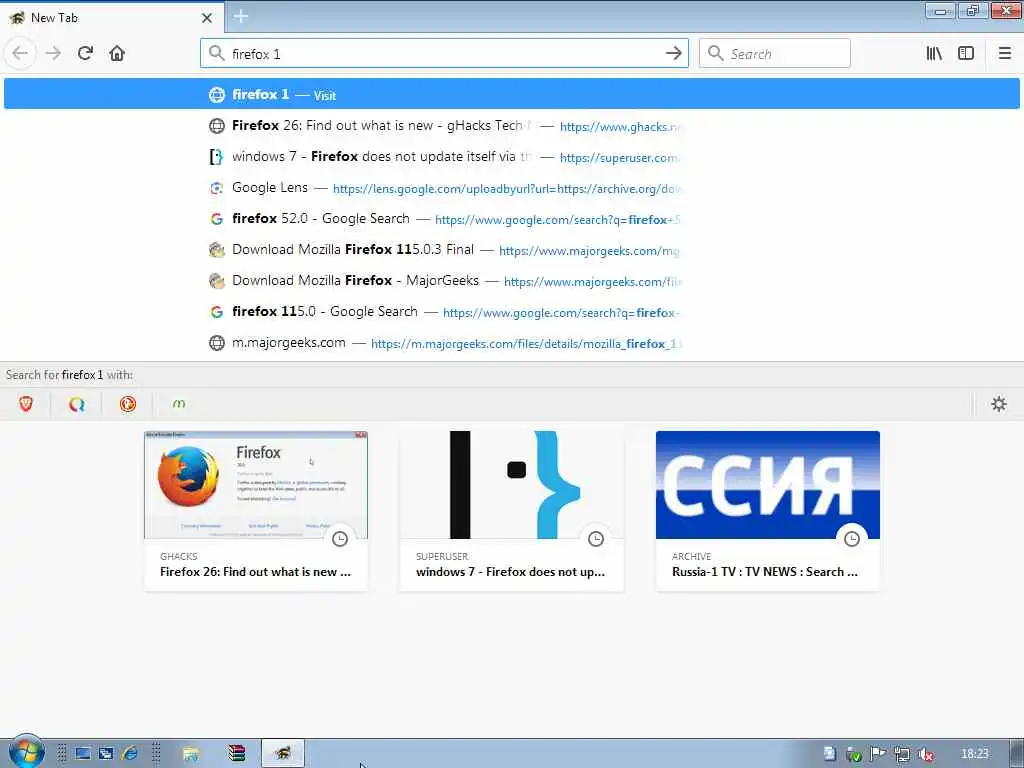Click the Go arrow in the address bar
1024x768 pixels.
coord(673,54)
